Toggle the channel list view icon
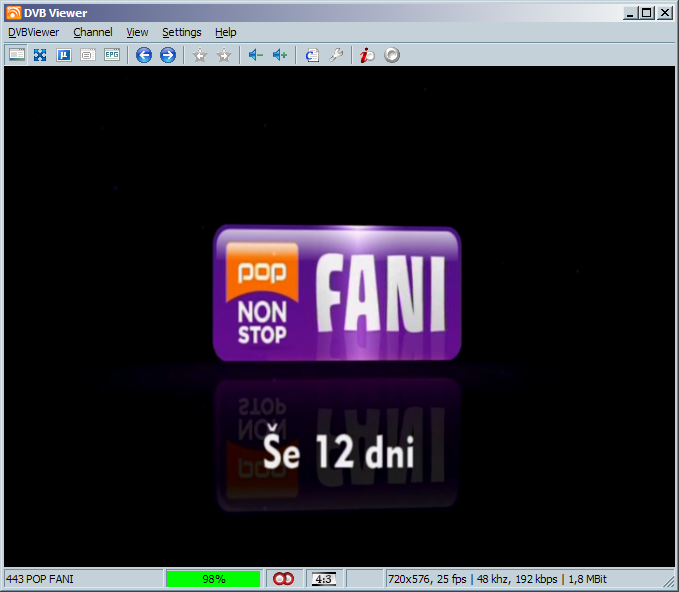 17,55
